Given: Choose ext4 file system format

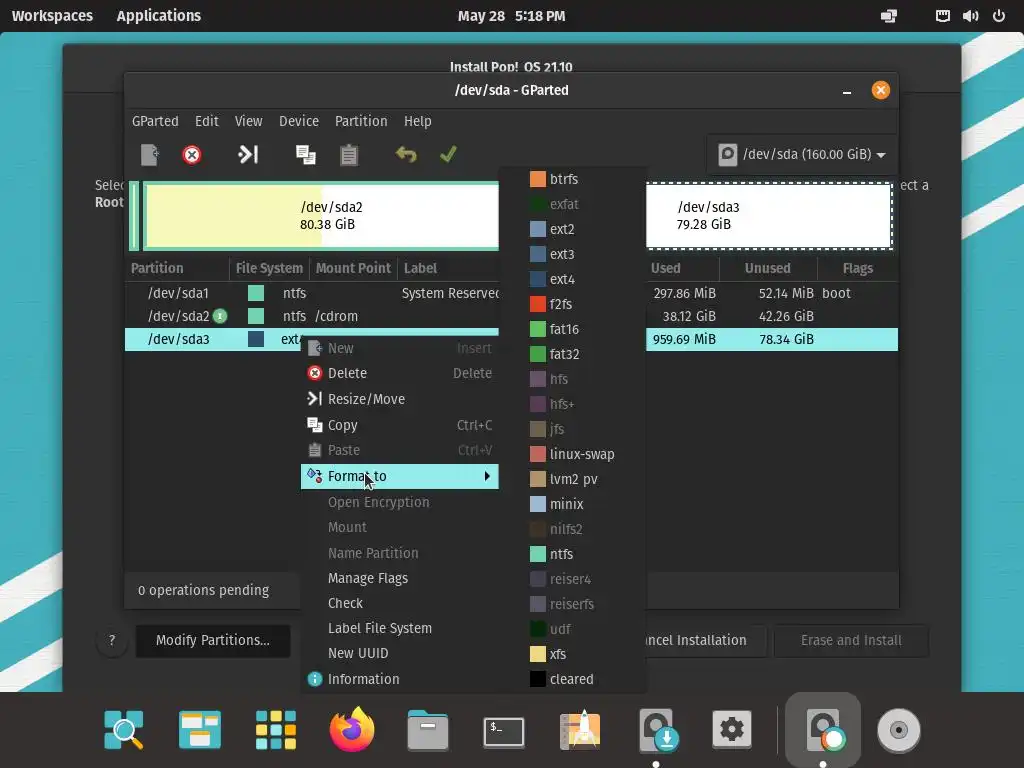Looking at the screenshot, I should (x=573, y=280).
